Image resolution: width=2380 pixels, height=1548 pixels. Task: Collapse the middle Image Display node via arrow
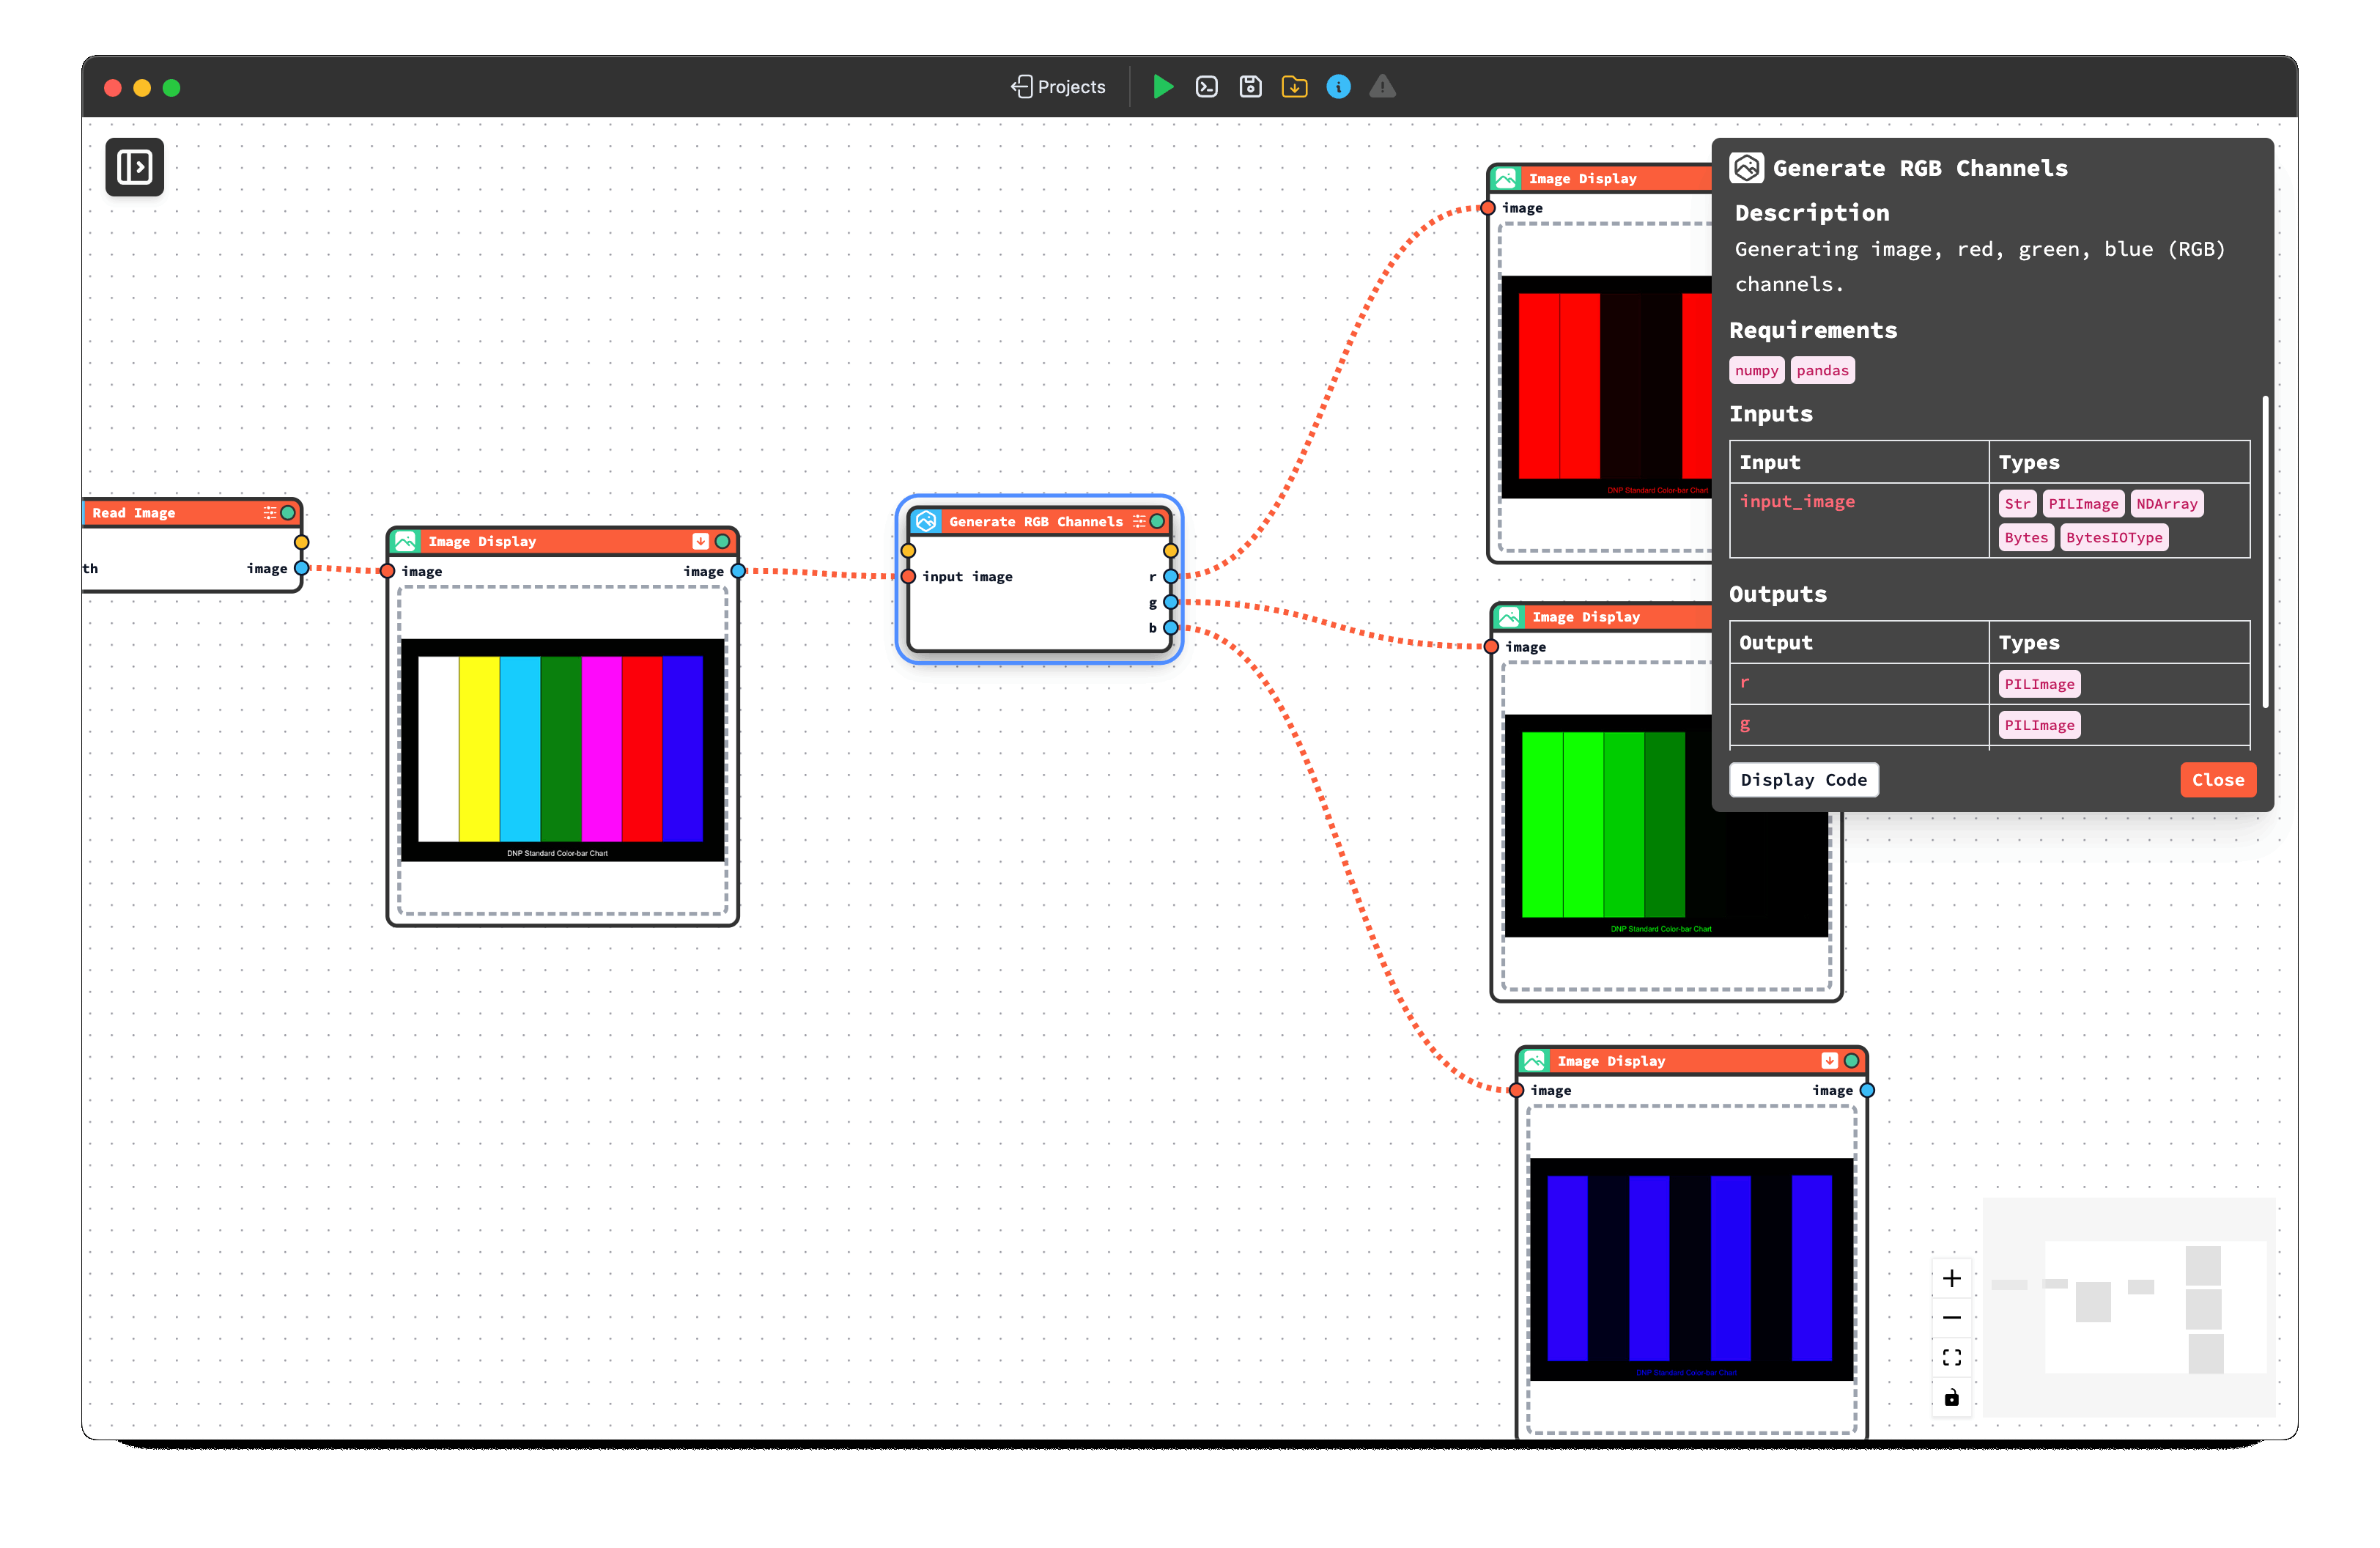[x=700, y=541]
